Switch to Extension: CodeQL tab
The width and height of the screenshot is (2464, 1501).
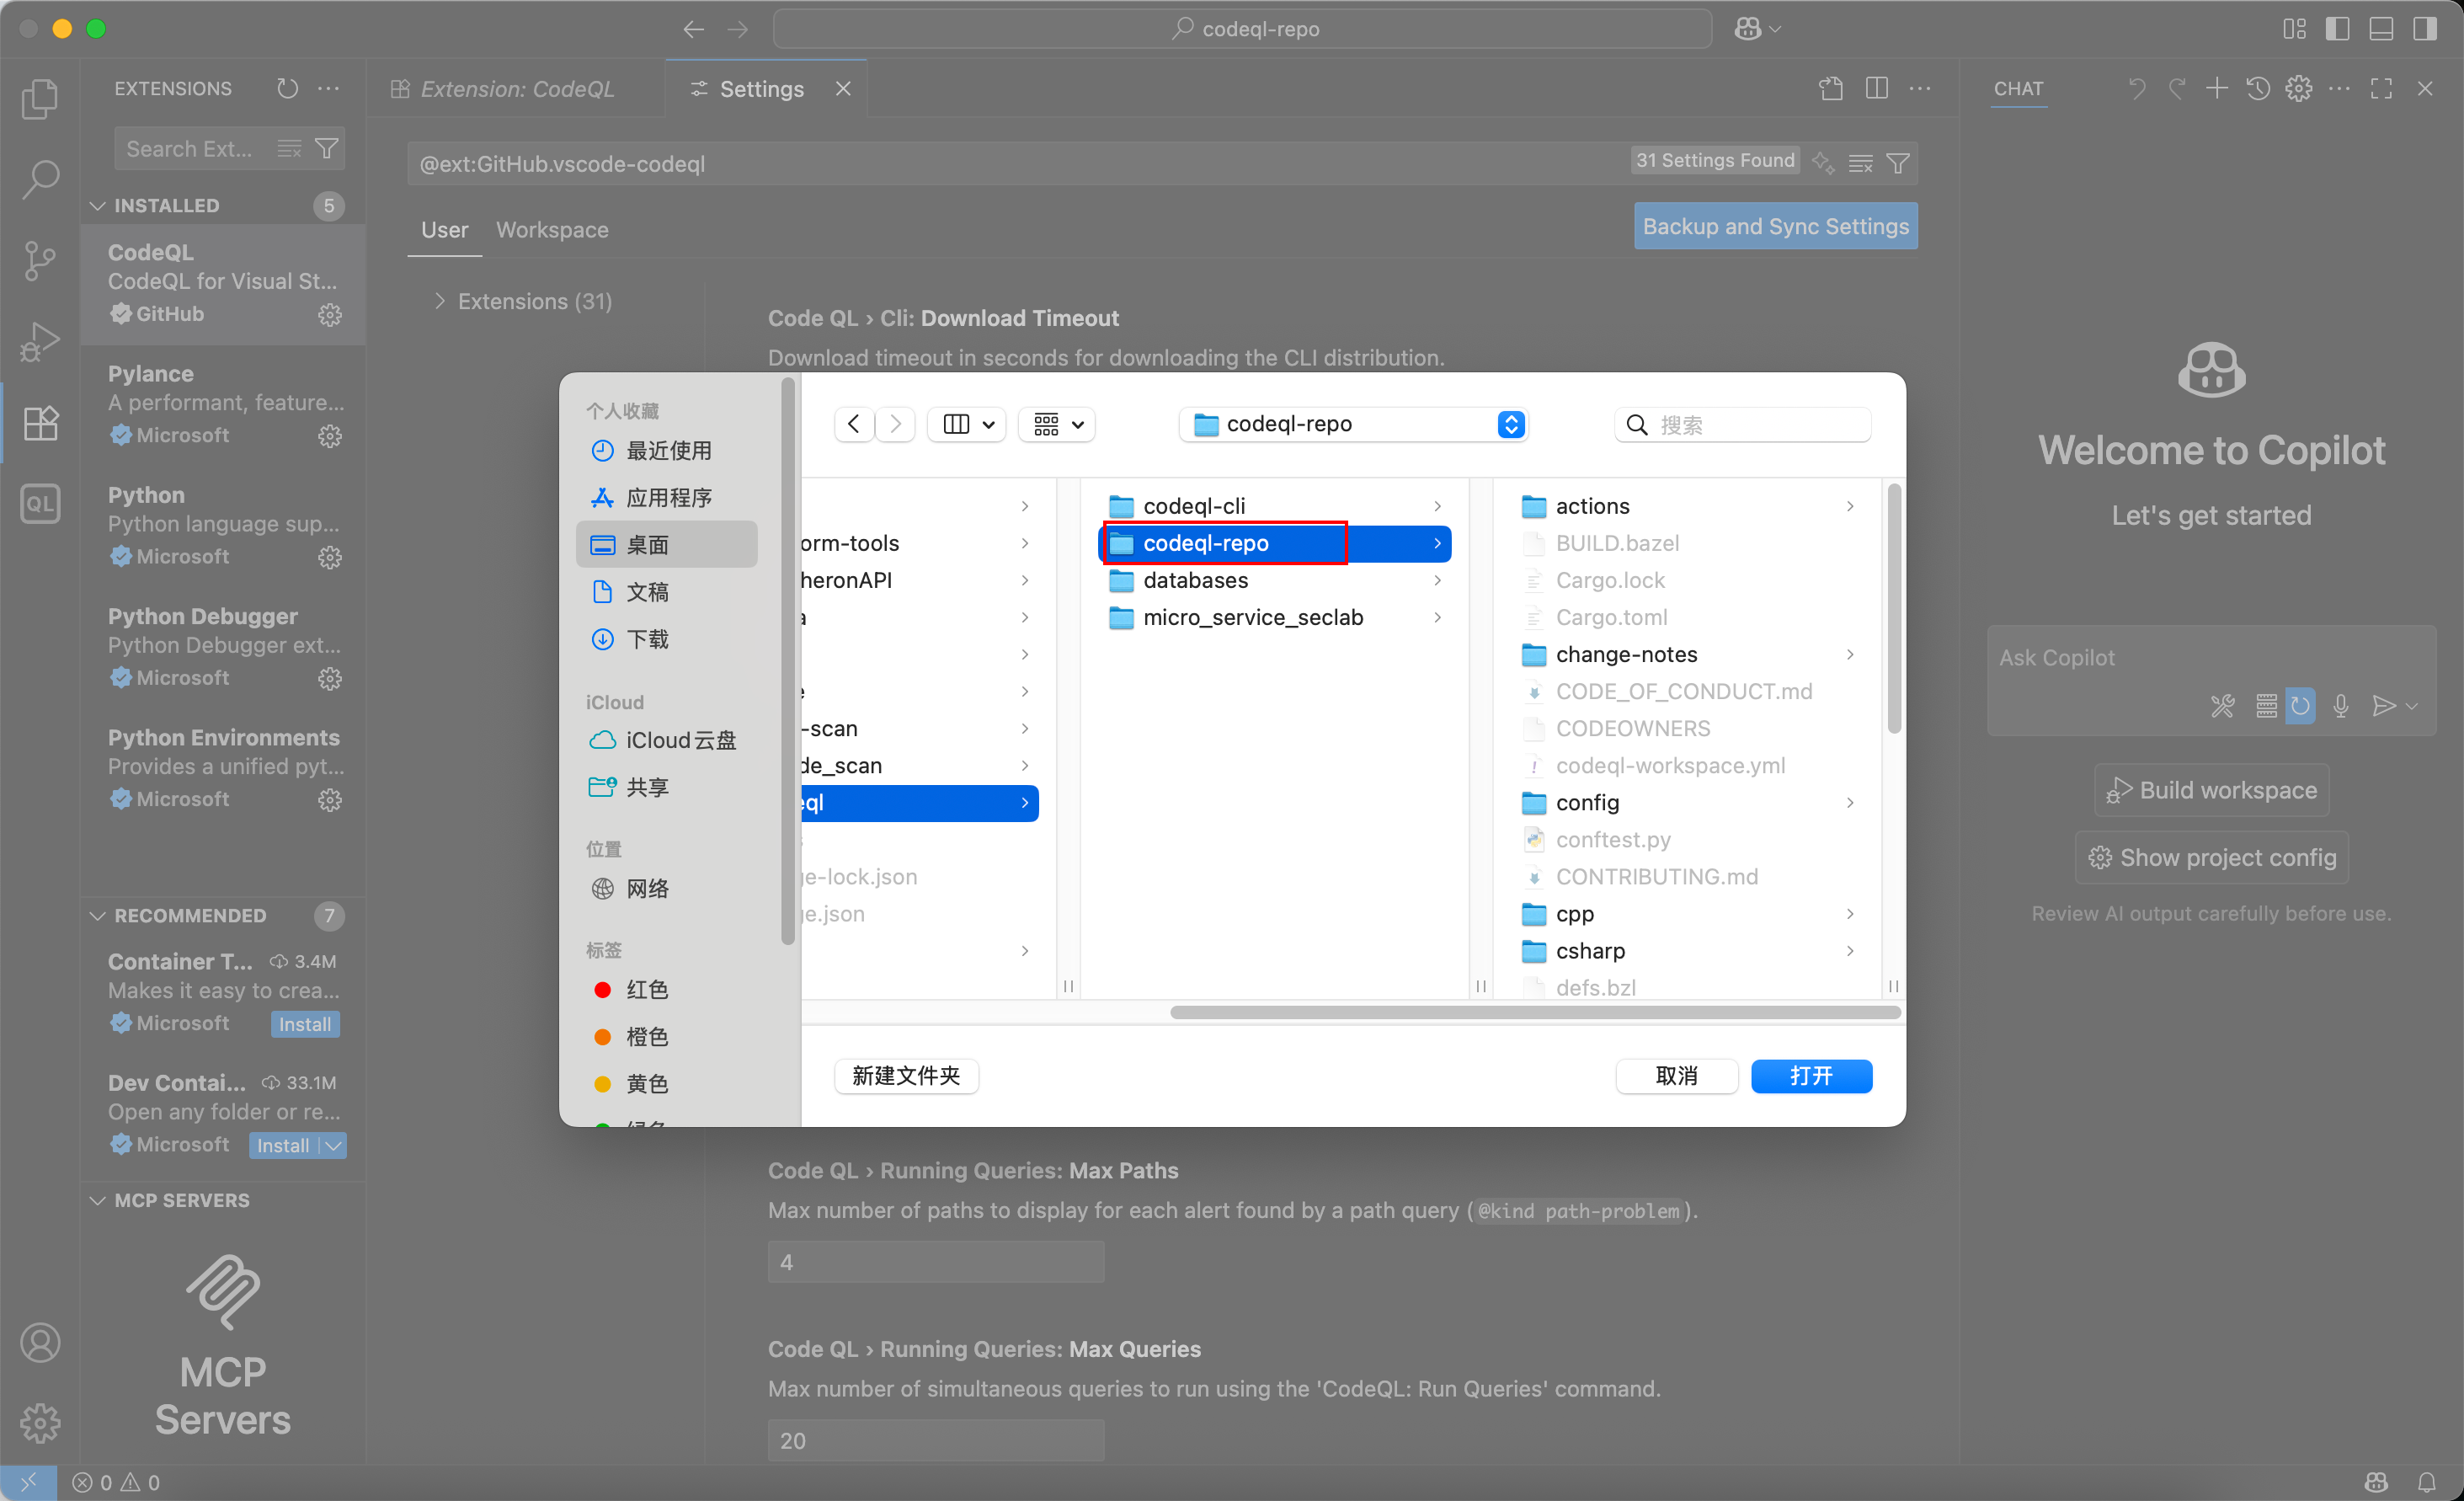[516, 88]
